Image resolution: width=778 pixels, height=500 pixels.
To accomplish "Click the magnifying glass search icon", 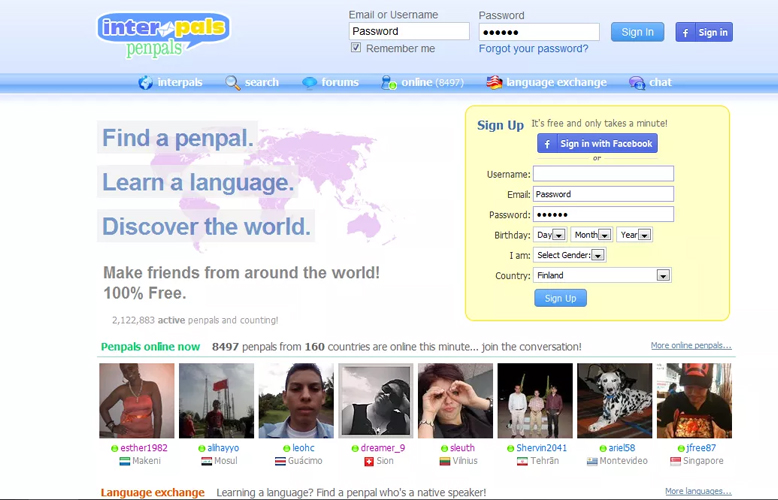I will (x=233, y=83).
